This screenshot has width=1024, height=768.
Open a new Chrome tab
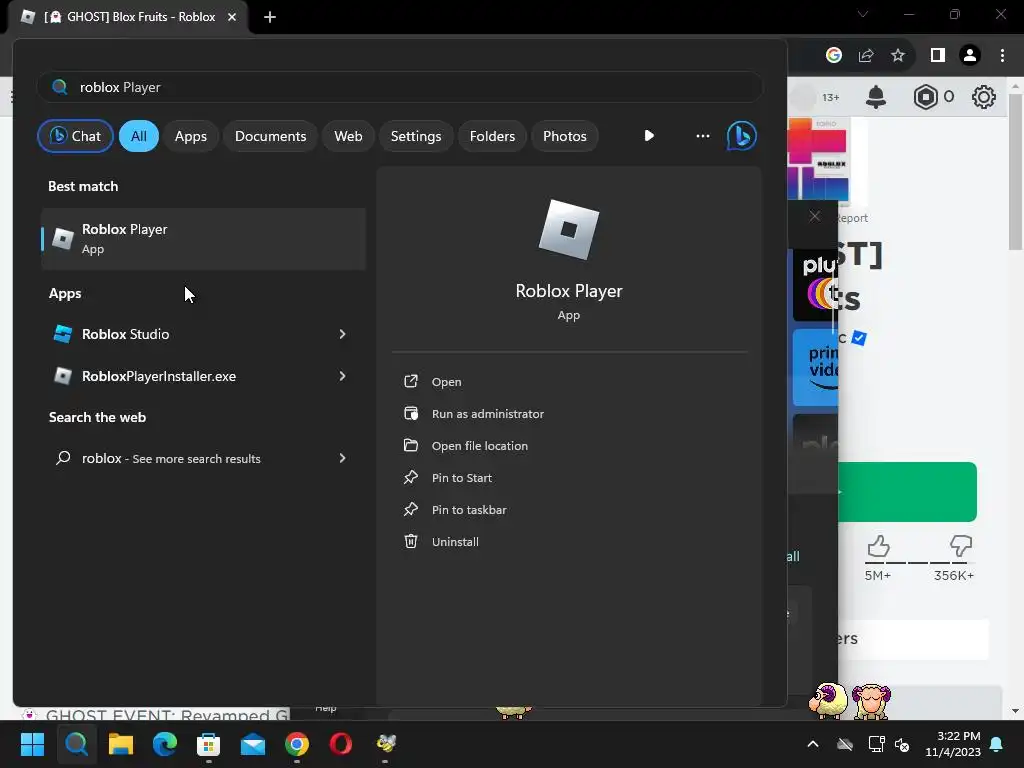(270, 17)
